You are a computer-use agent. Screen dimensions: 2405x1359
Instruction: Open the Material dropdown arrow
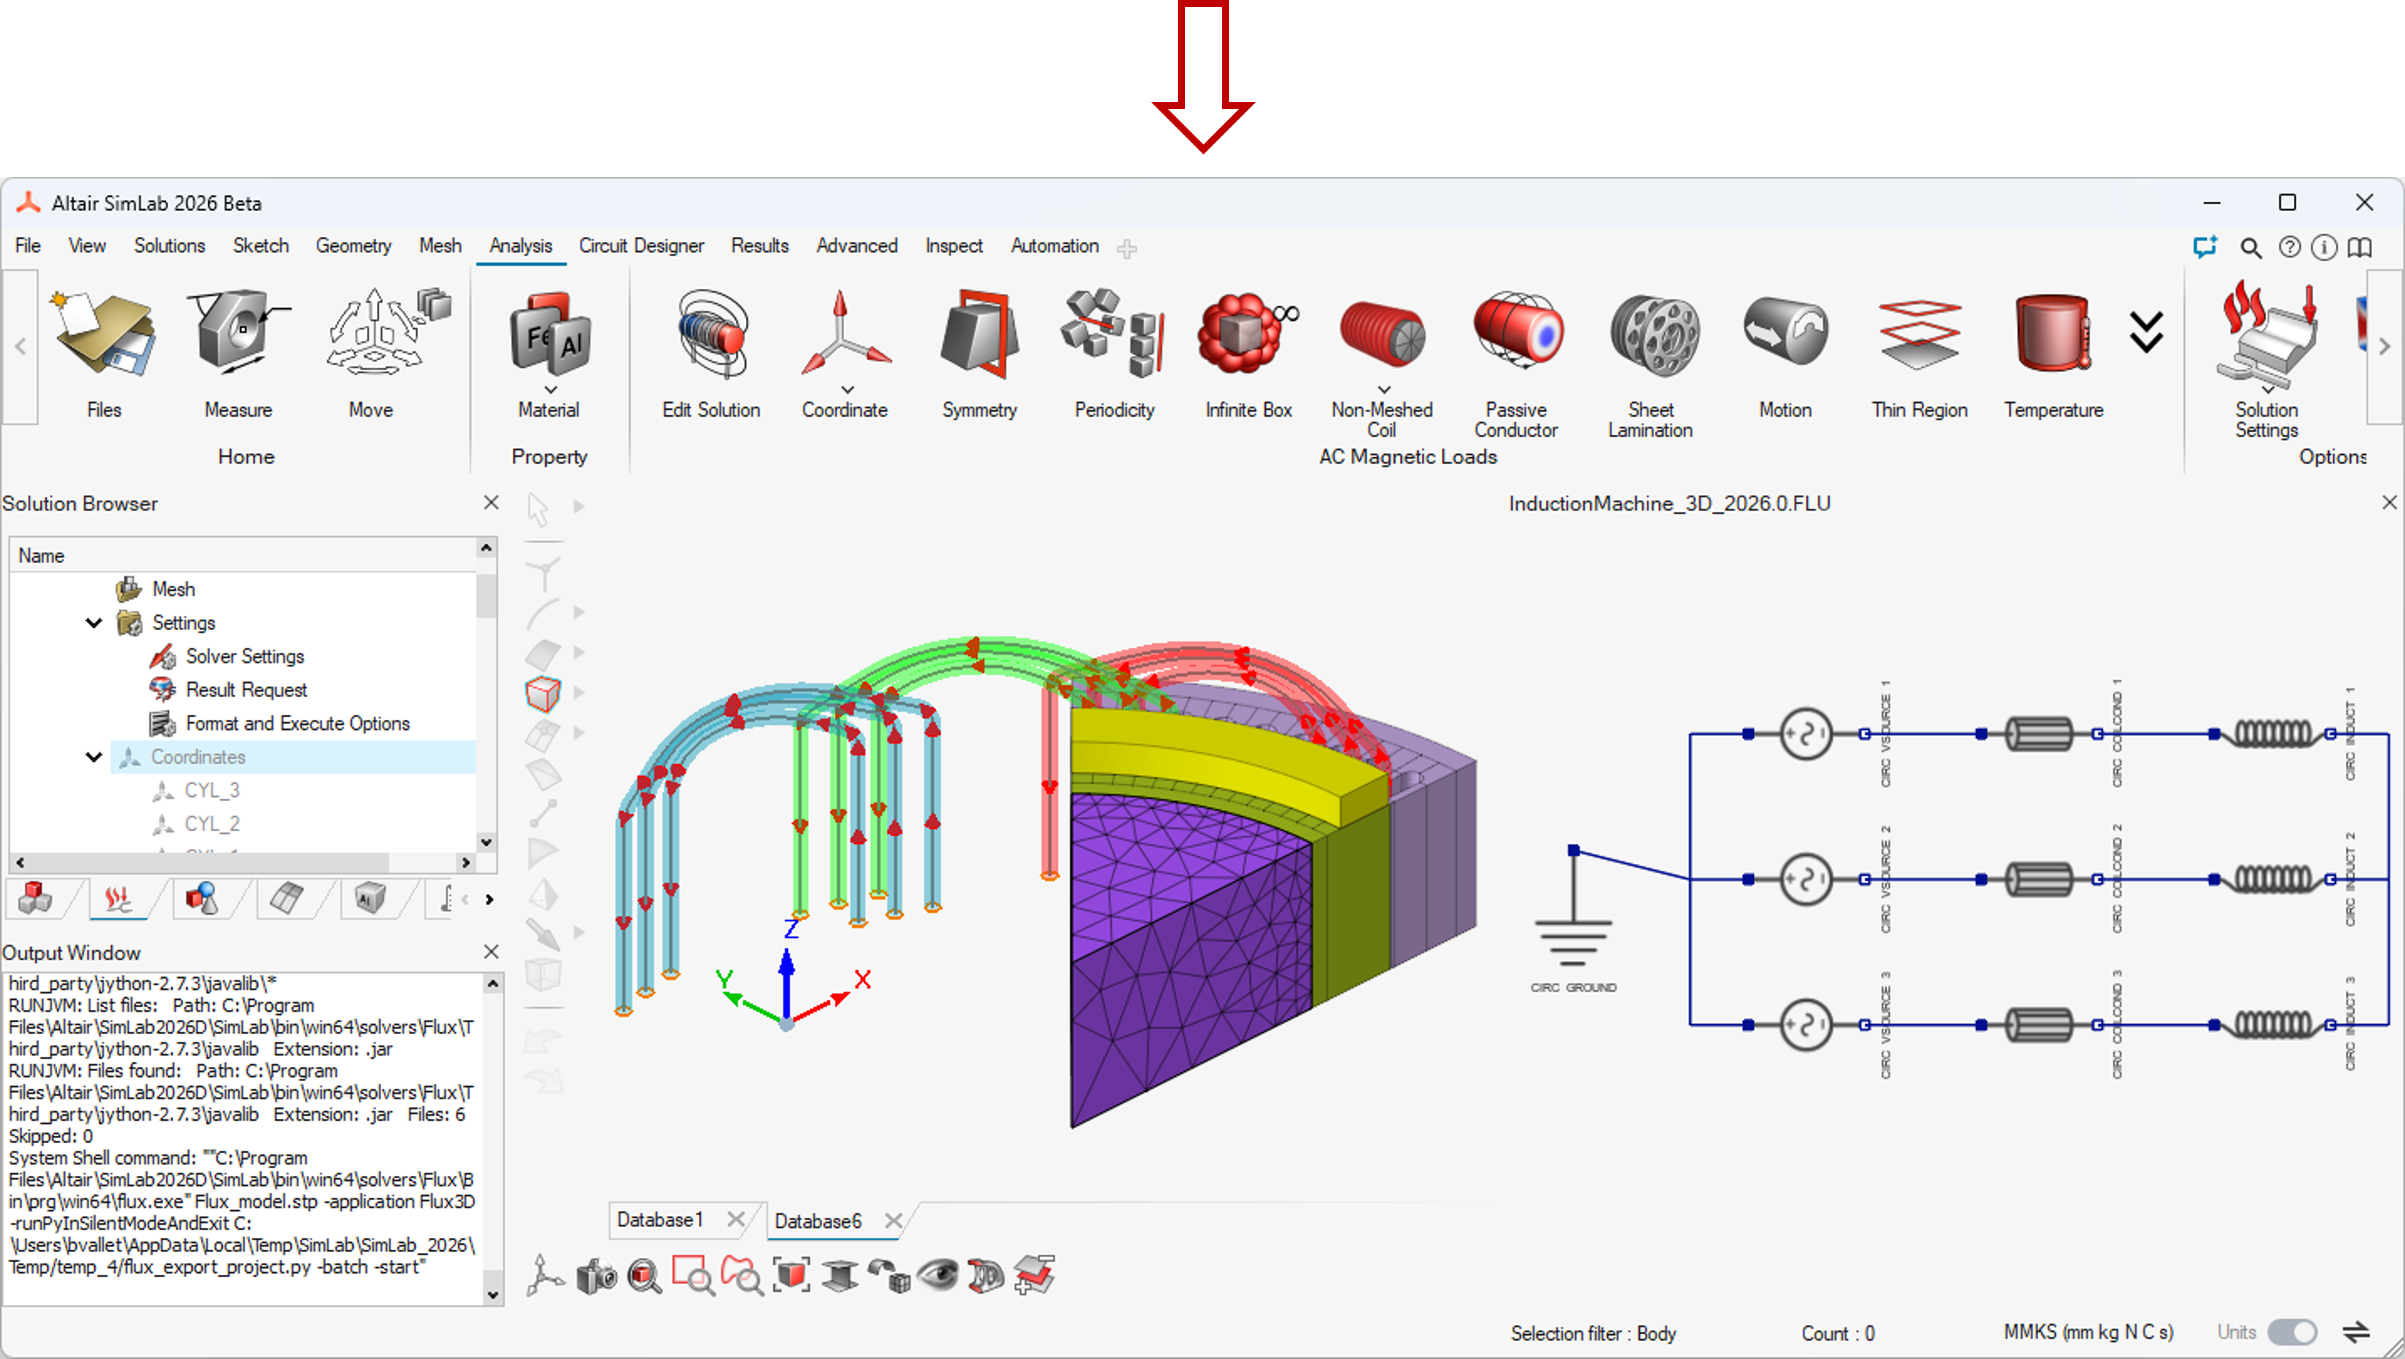(550, 390)
